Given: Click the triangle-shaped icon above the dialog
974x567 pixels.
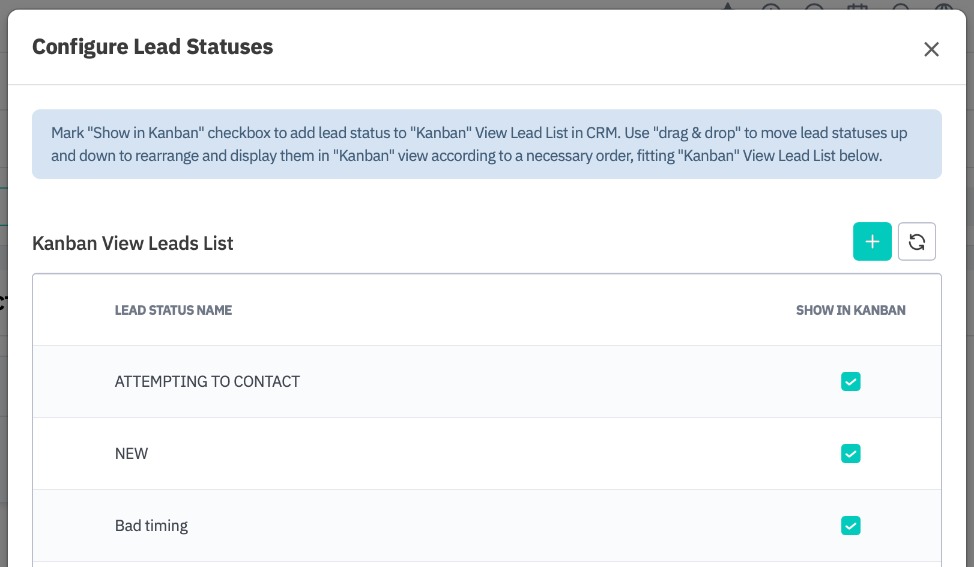Looking at the screenshot, I should point(727,7).
